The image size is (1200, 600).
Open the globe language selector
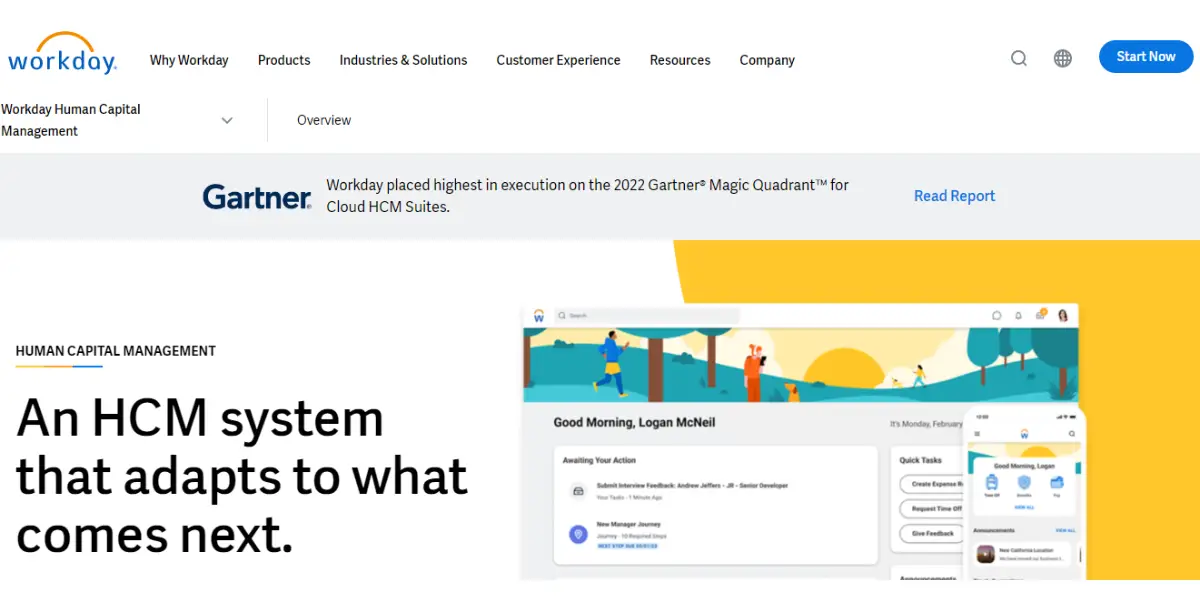point(1063,58)
